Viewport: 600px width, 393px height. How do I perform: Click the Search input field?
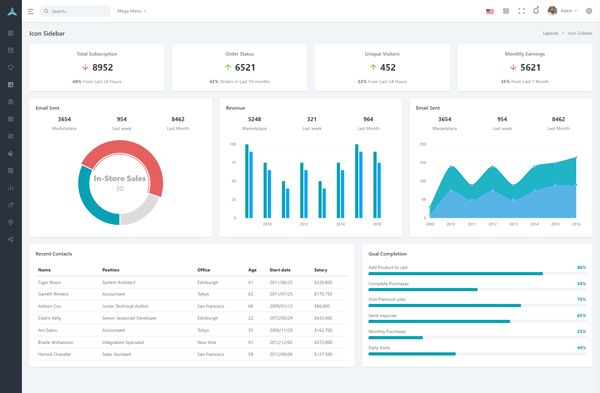click(75, 11)
